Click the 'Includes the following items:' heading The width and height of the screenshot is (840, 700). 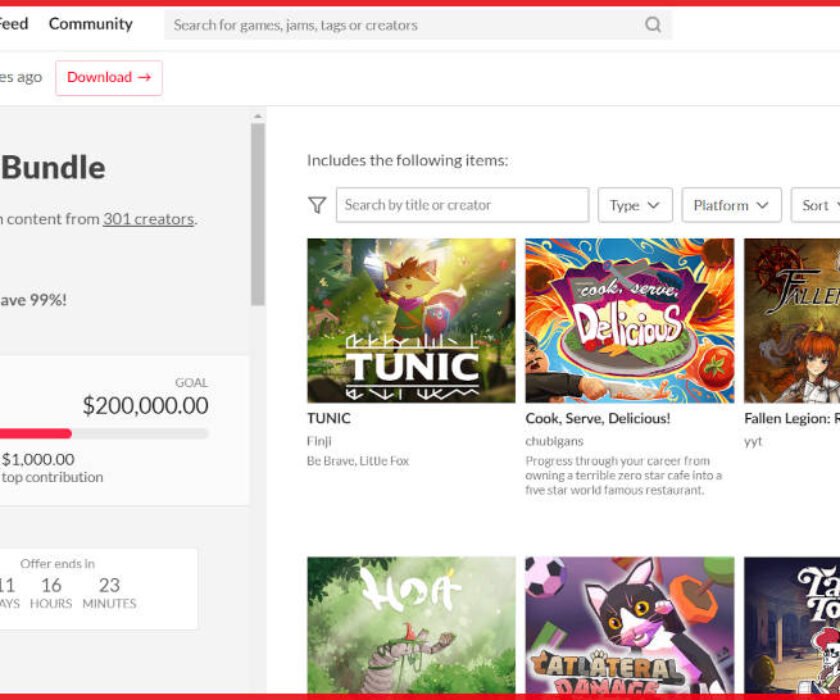pos(407,161)
